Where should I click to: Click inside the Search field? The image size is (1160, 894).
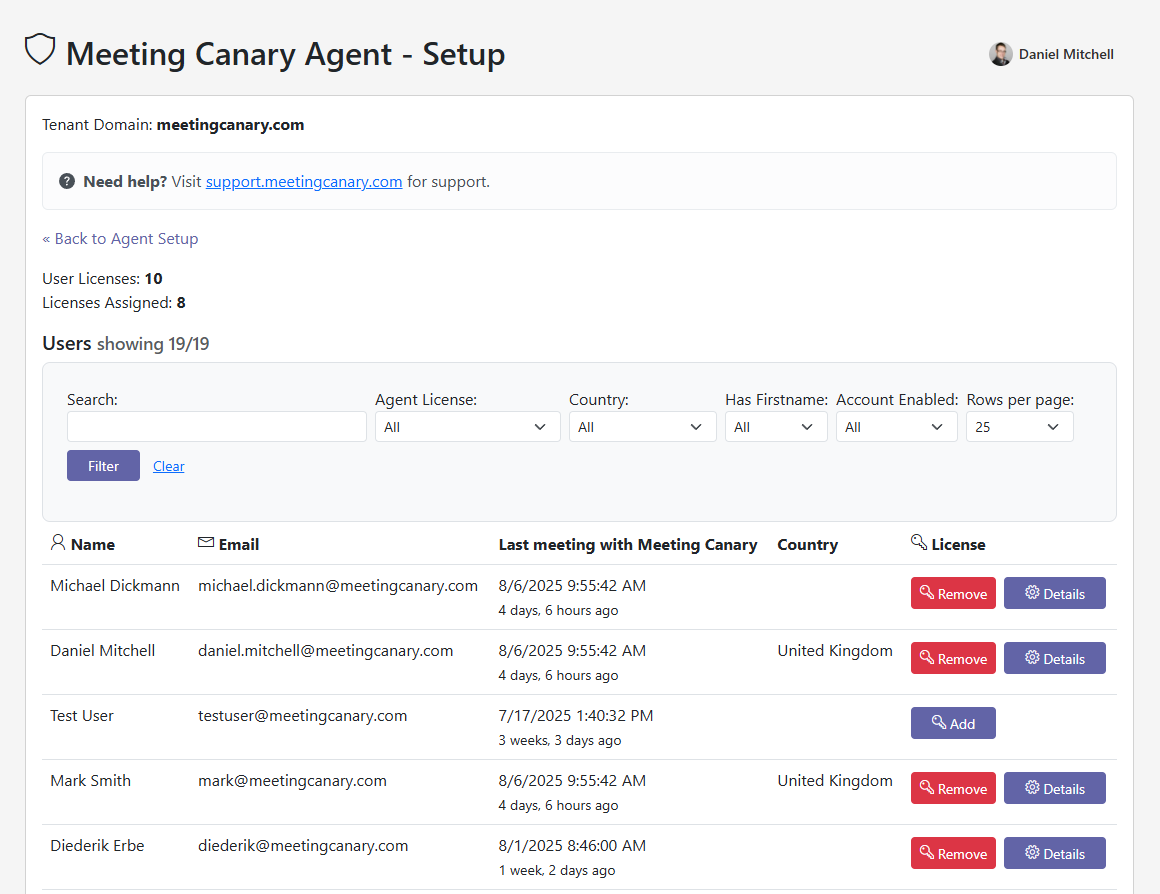click(x=216, y=426)
